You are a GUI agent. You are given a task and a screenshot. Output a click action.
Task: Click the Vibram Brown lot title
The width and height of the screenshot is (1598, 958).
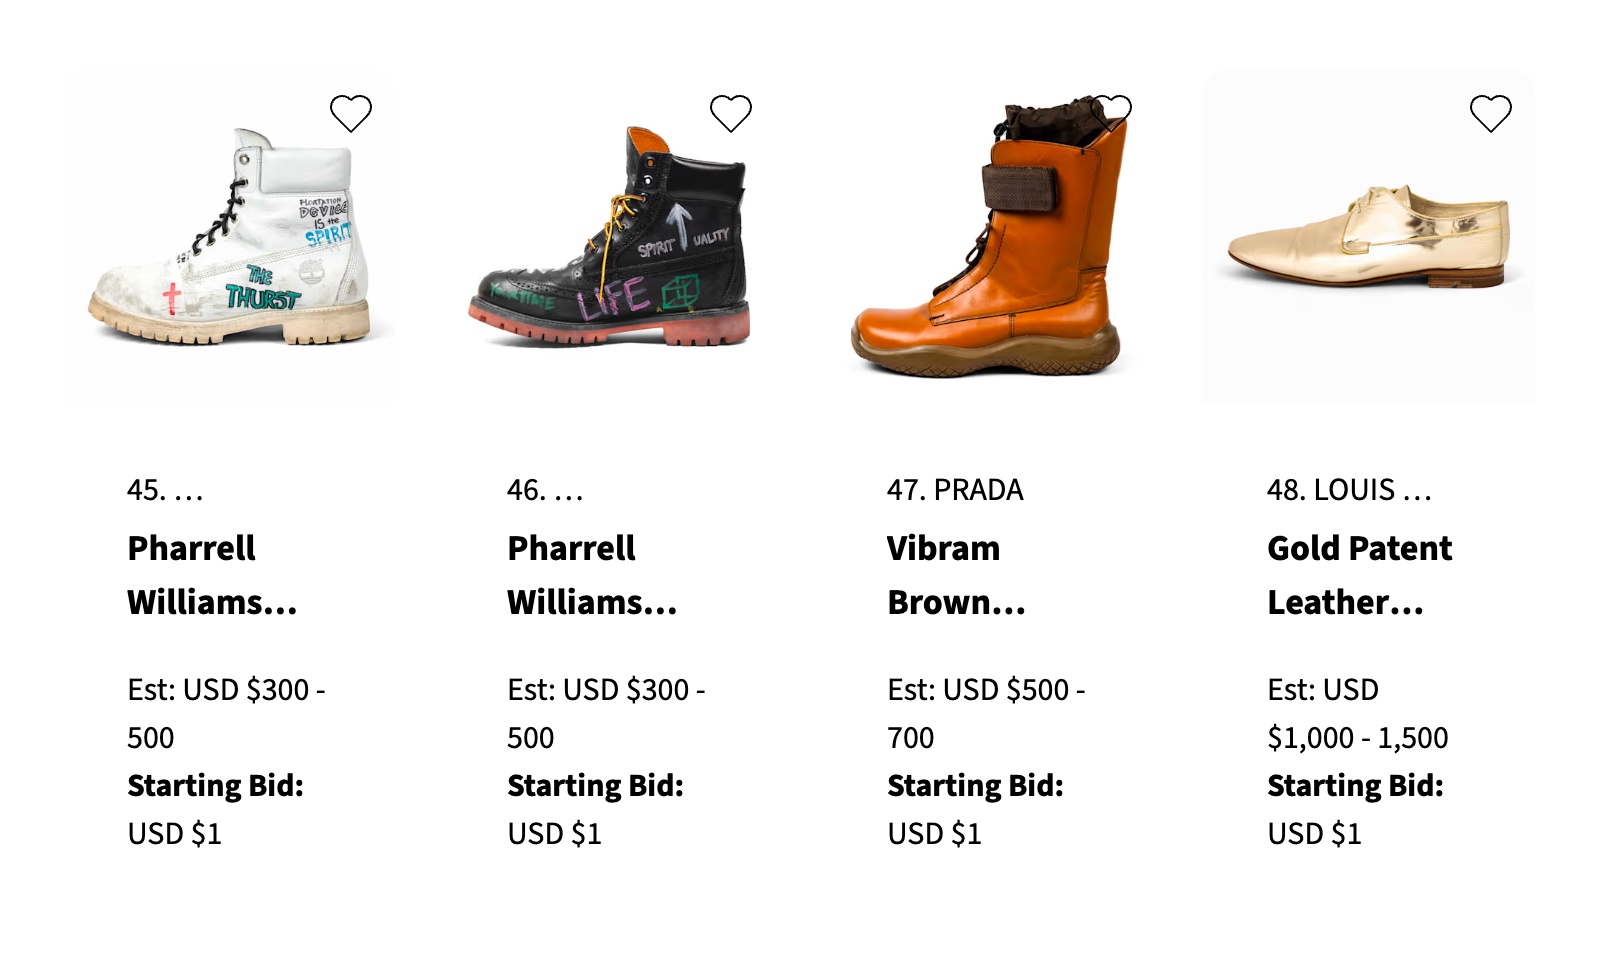(956, 575)
